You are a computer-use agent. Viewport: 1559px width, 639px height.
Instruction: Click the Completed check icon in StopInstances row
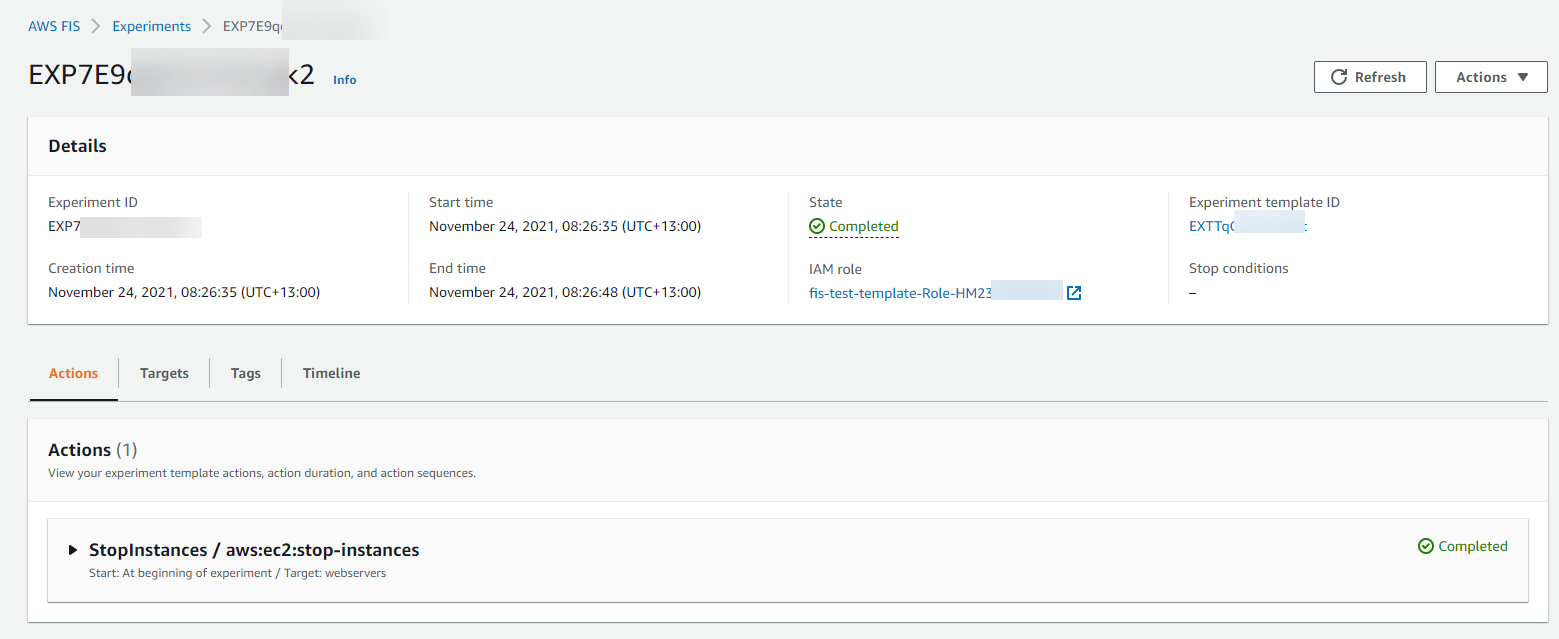[1426, 546]
